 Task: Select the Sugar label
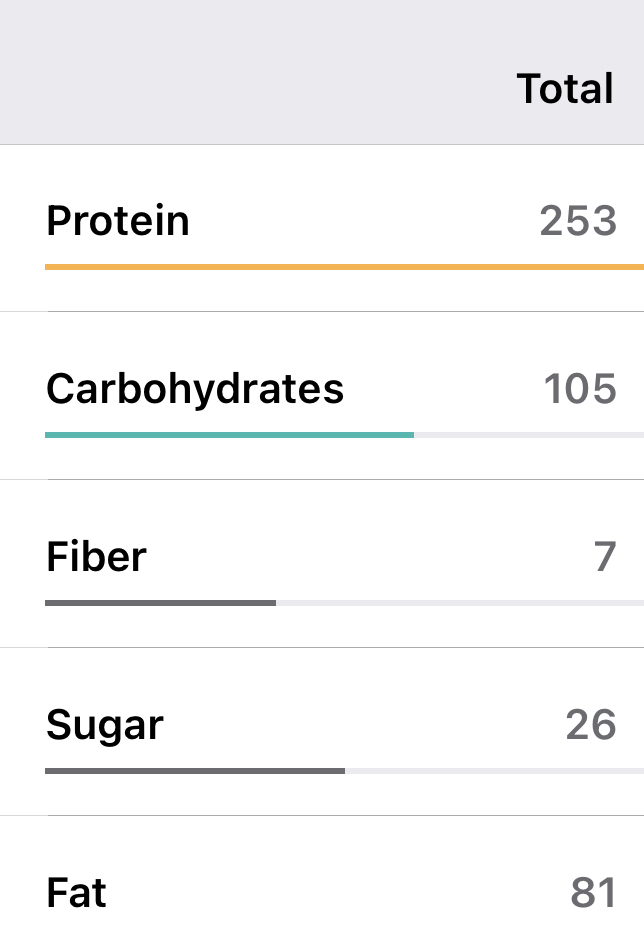104,725
